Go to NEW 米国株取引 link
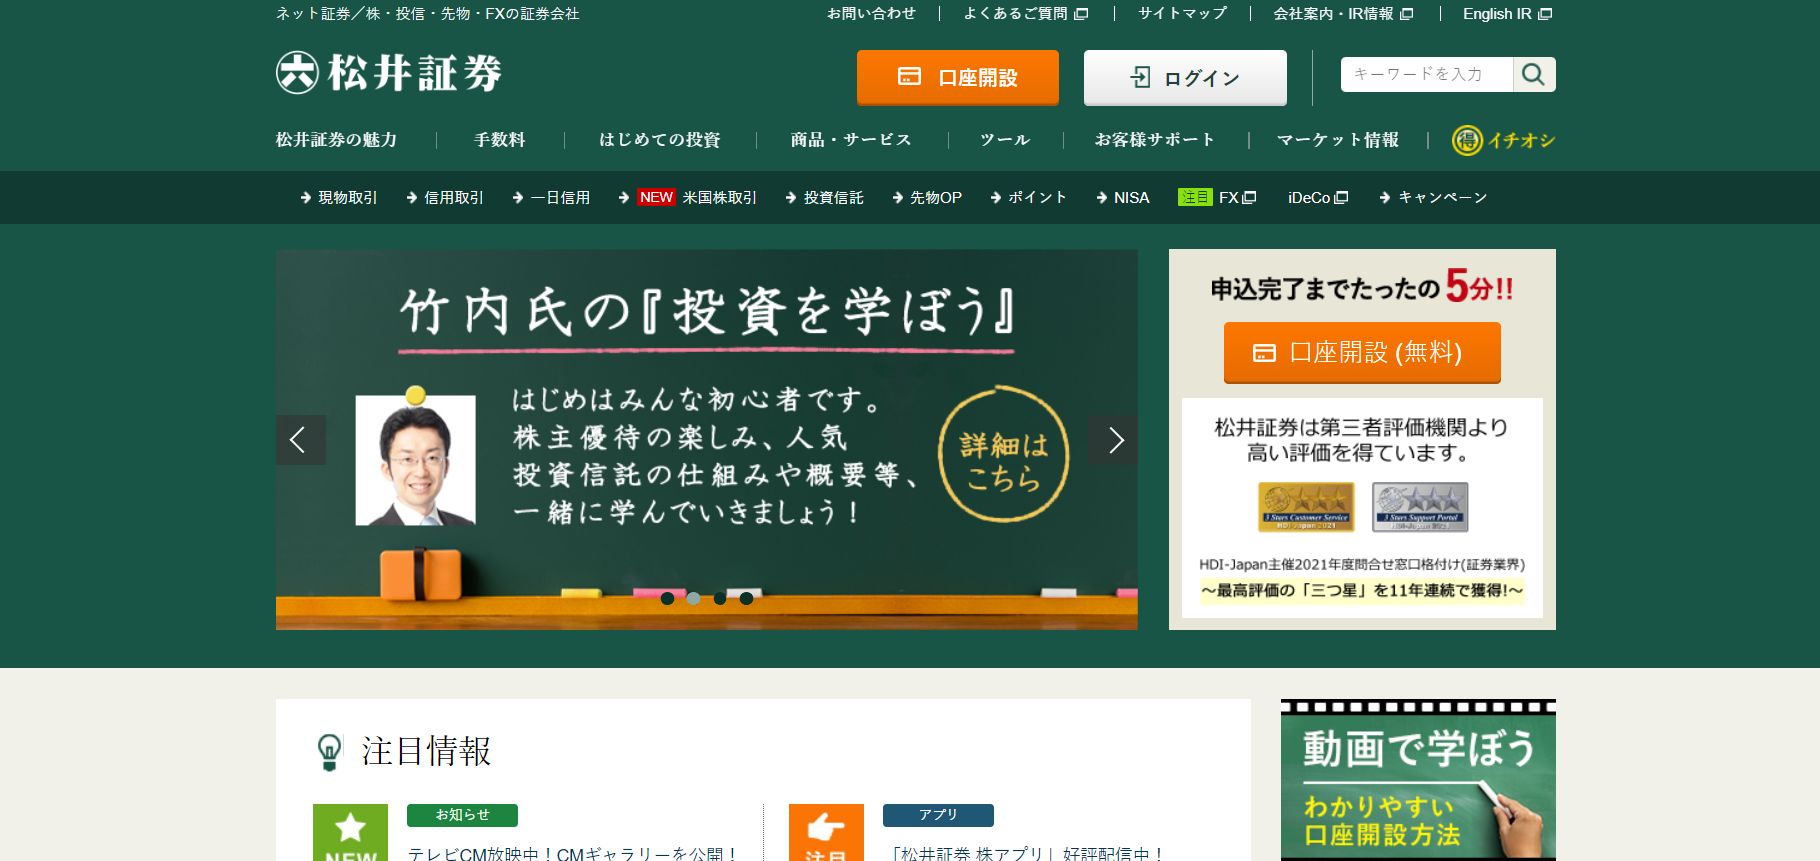Viewport: 1820px width, 861px height. tap(688, 198)
